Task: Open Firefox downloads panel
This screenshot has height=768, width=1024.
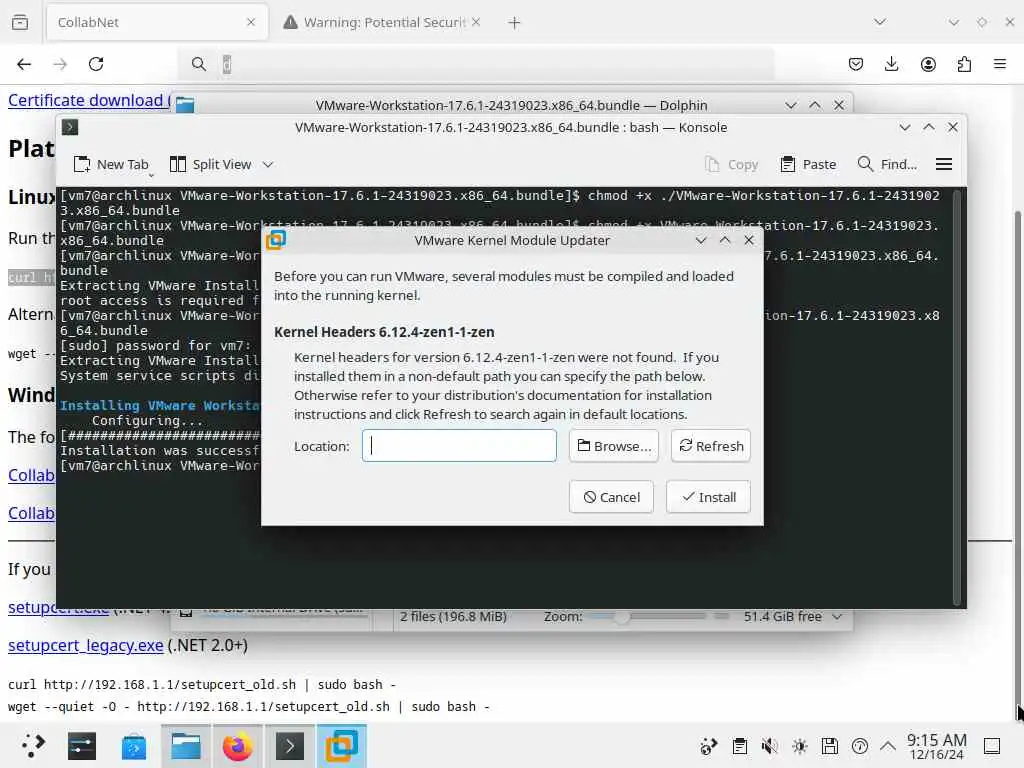Action: (891, 64)
